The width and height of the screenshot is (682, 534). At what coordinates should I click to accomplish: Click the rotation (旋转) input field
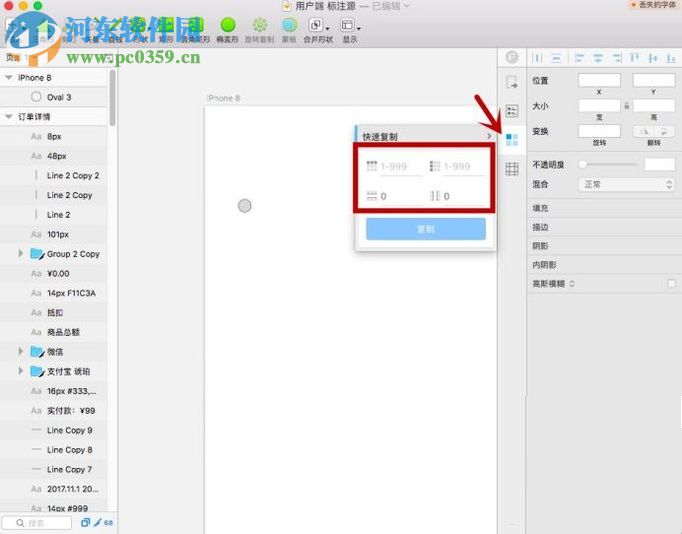point(599,131)
